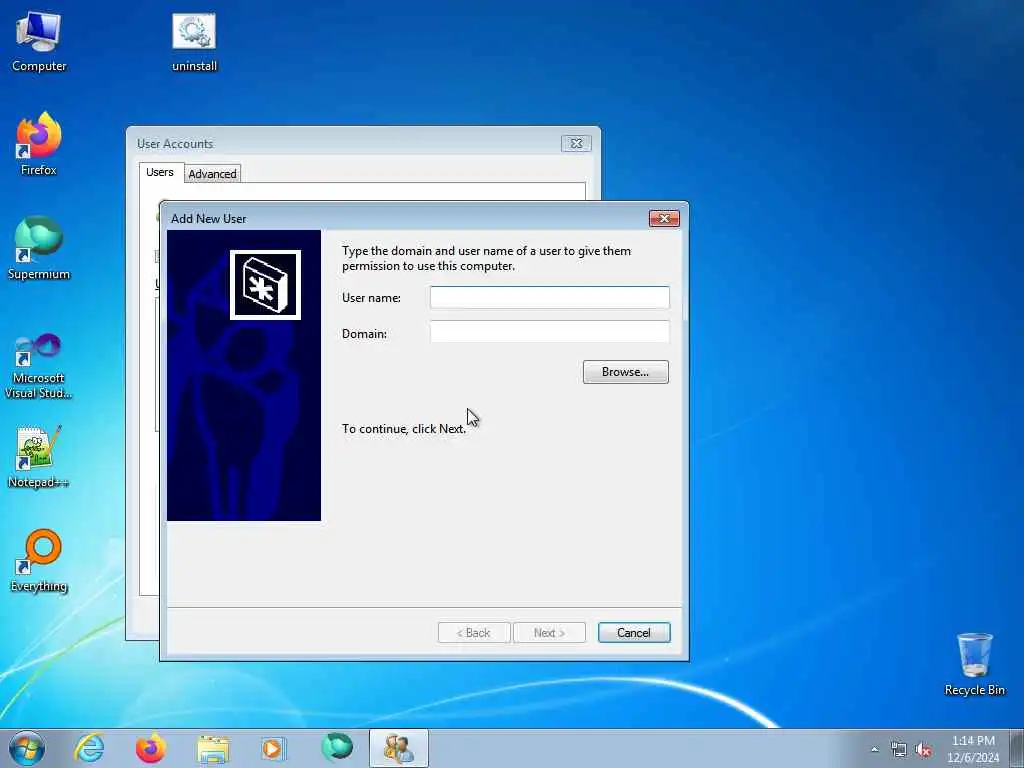Click the Add New User title bar text

click(x=208, y=219)
